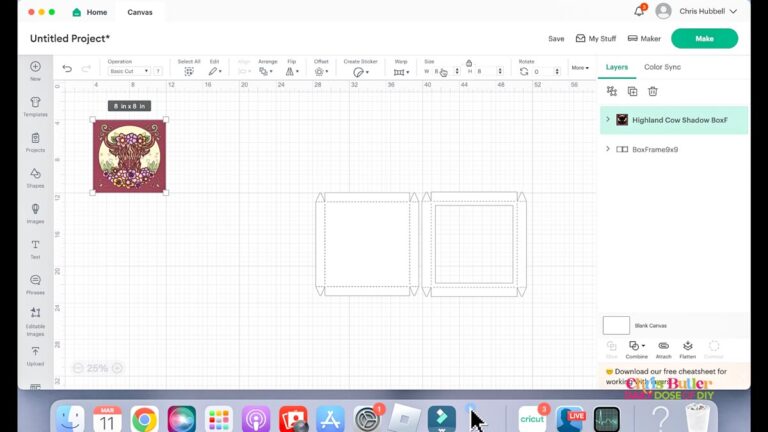This screenshot has width=768, height=432.
Task: Select the Templates icon in the sidebar
Action: (x=35, y=105)
